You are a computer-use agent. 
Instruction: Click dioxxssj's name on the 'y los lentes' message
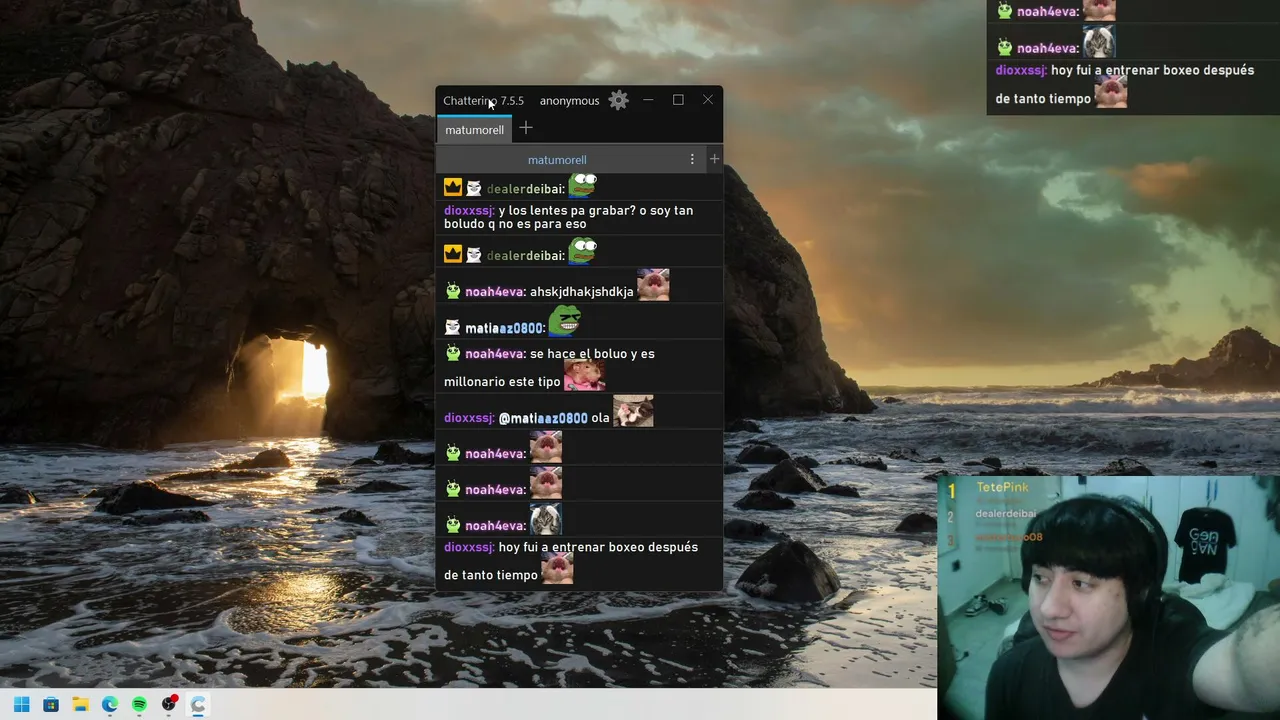(469, 211)
